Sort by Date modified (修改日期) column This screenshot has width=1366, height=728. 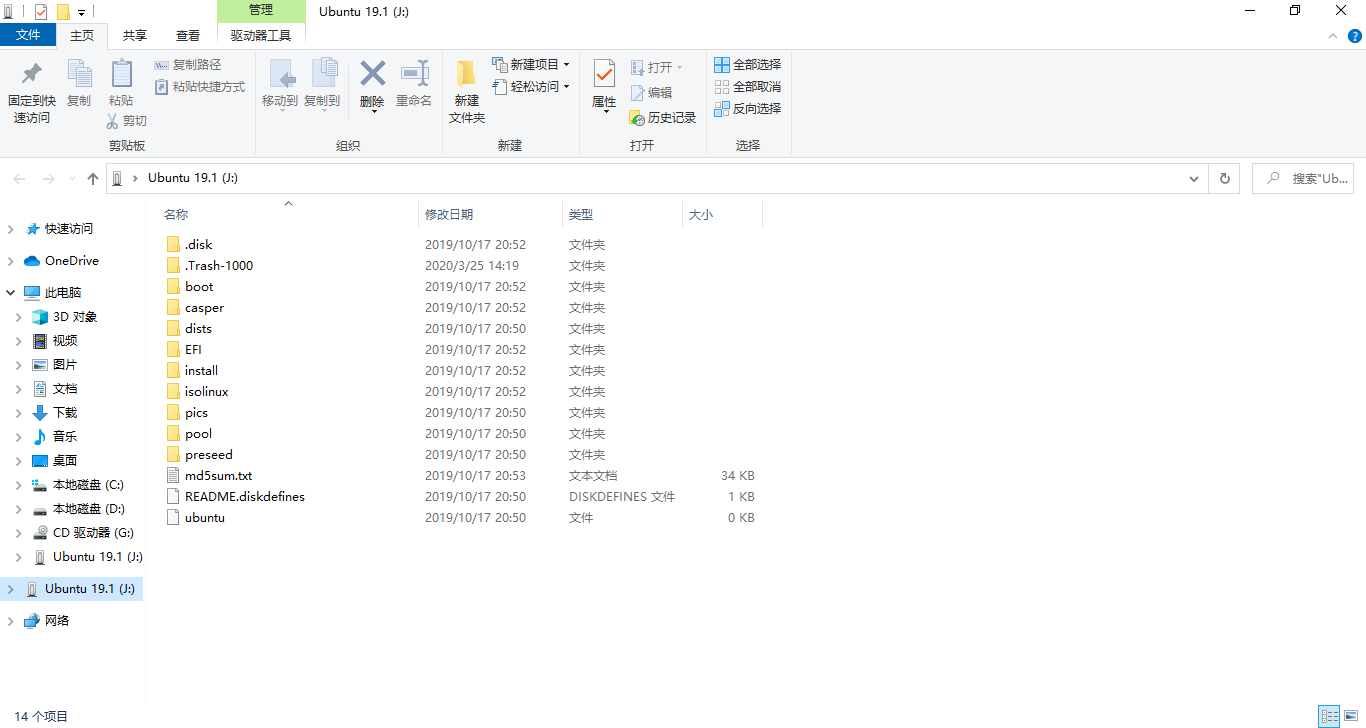pyautogui.click(x=449, y=215)
